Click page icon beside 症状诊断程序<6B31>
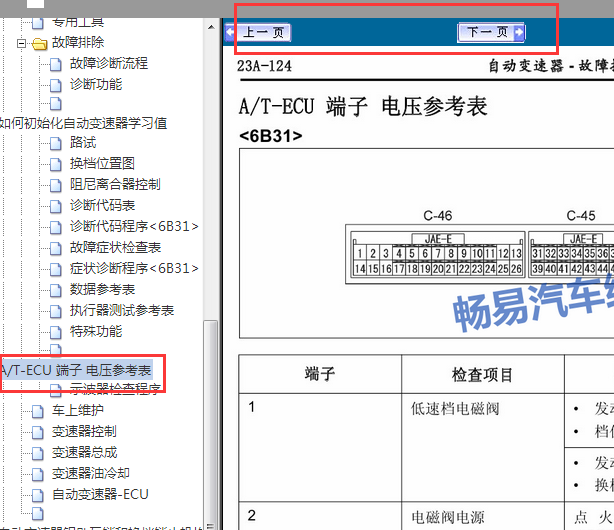614x530 pixels. tap(56, 270)
